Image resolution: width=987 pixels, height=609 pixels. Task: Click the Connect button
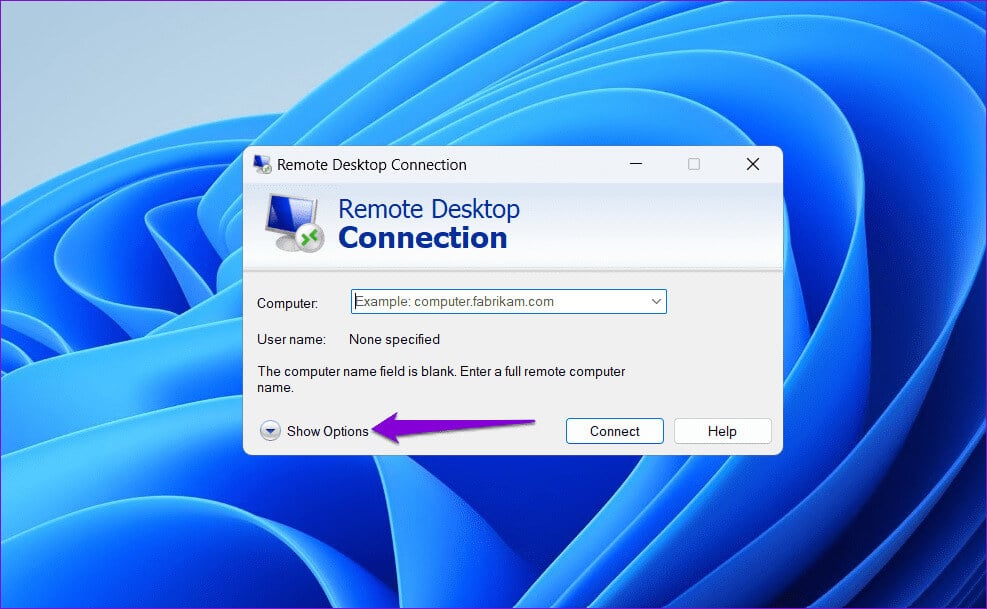pos(614,431)
